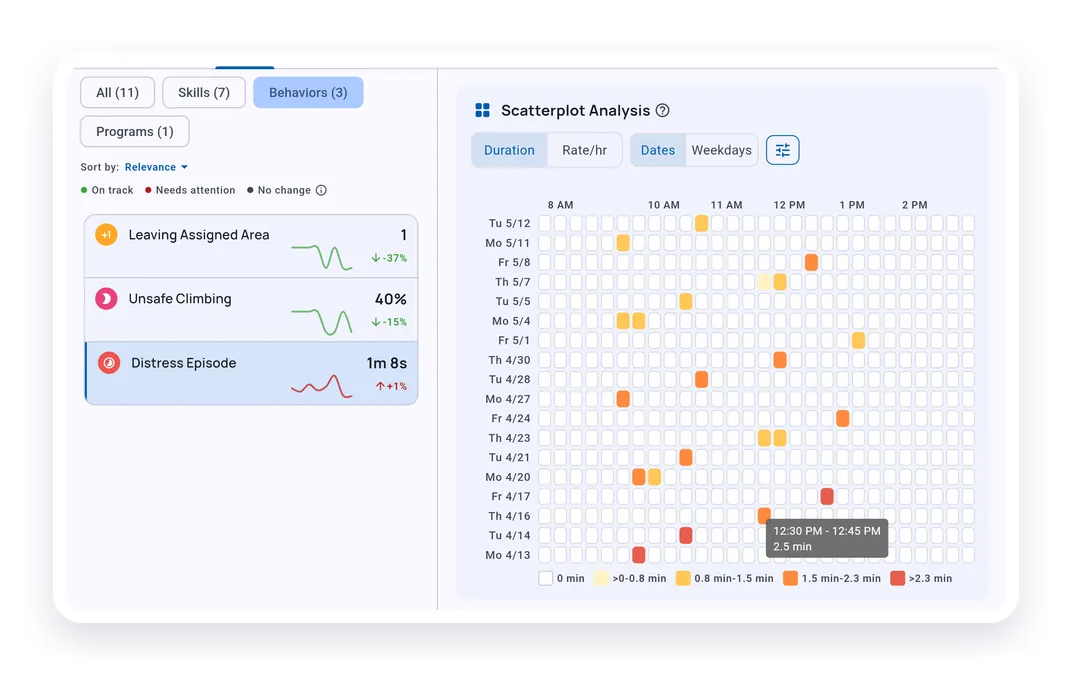
Task: Click the 0.8 min-1.5 min legend swatch
Action: 683,578
